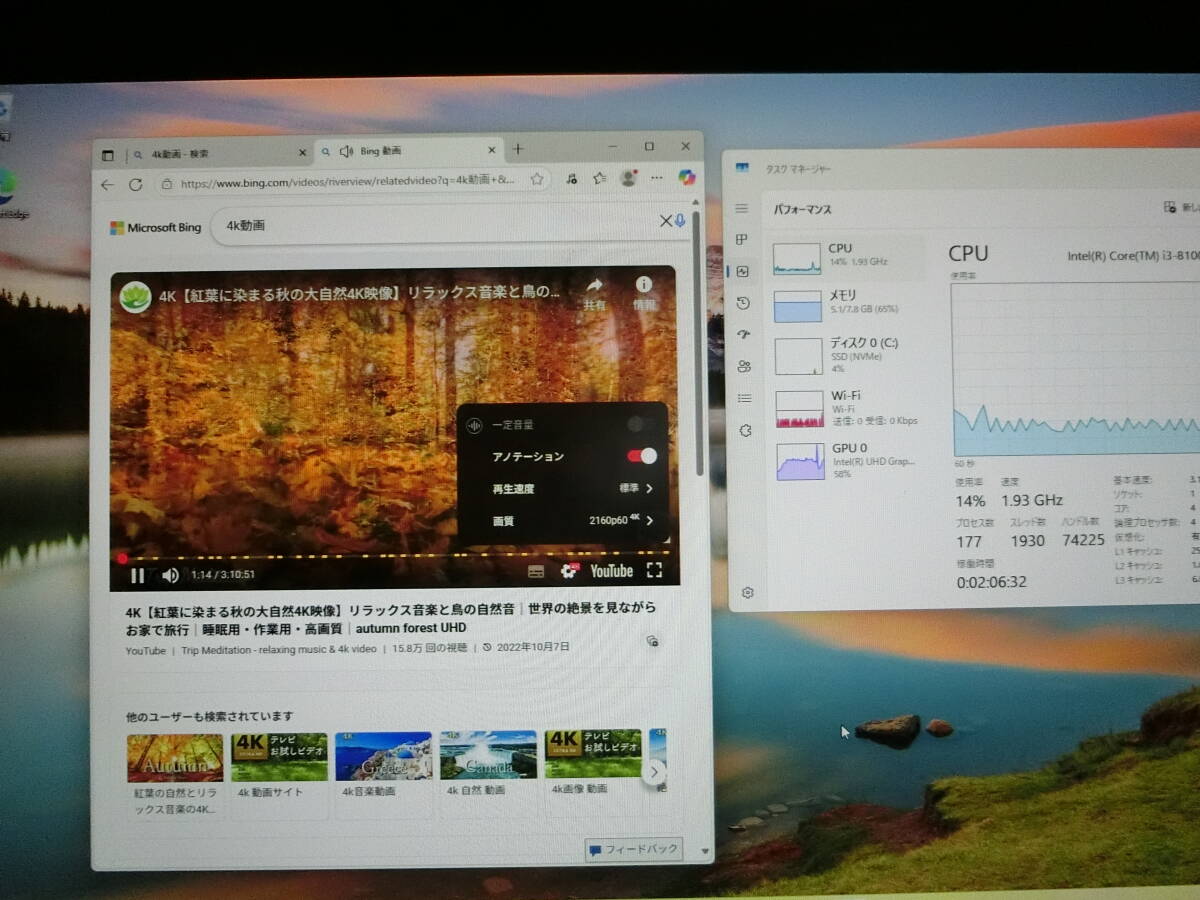The height and width of the screenshot is (900, 1200).
Task: Toggle the 一定音量 switch
Action: pos(642,424)
